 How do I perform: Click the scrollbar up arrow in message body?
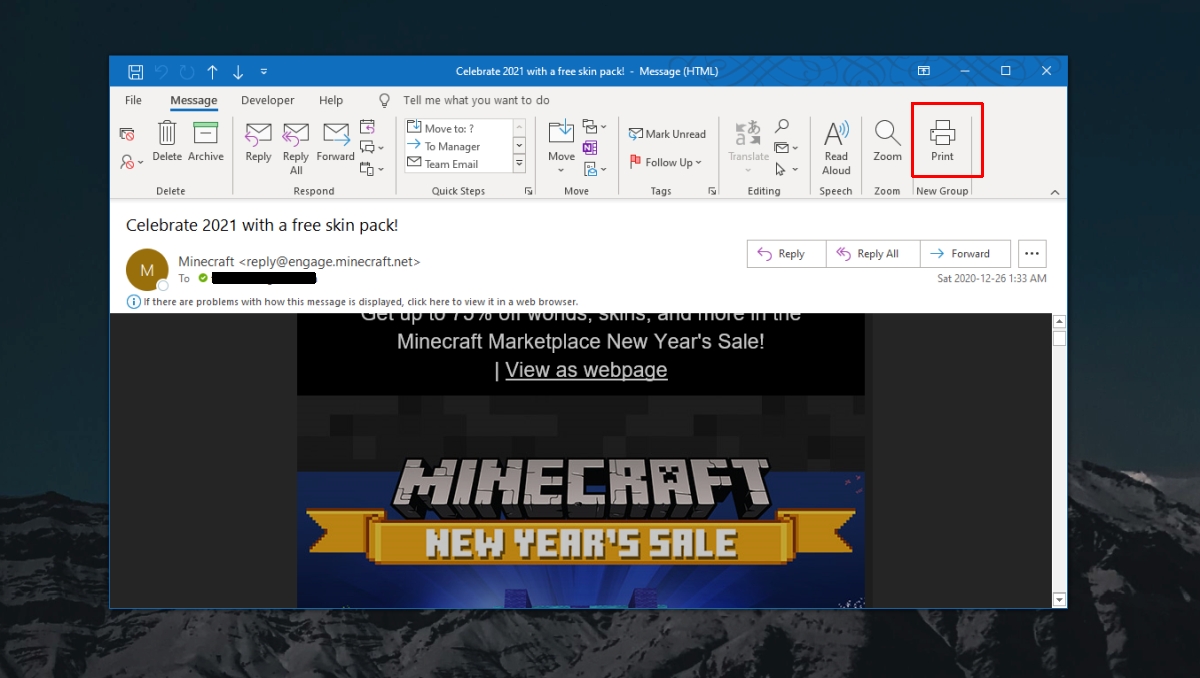(x=1060, y=322)
